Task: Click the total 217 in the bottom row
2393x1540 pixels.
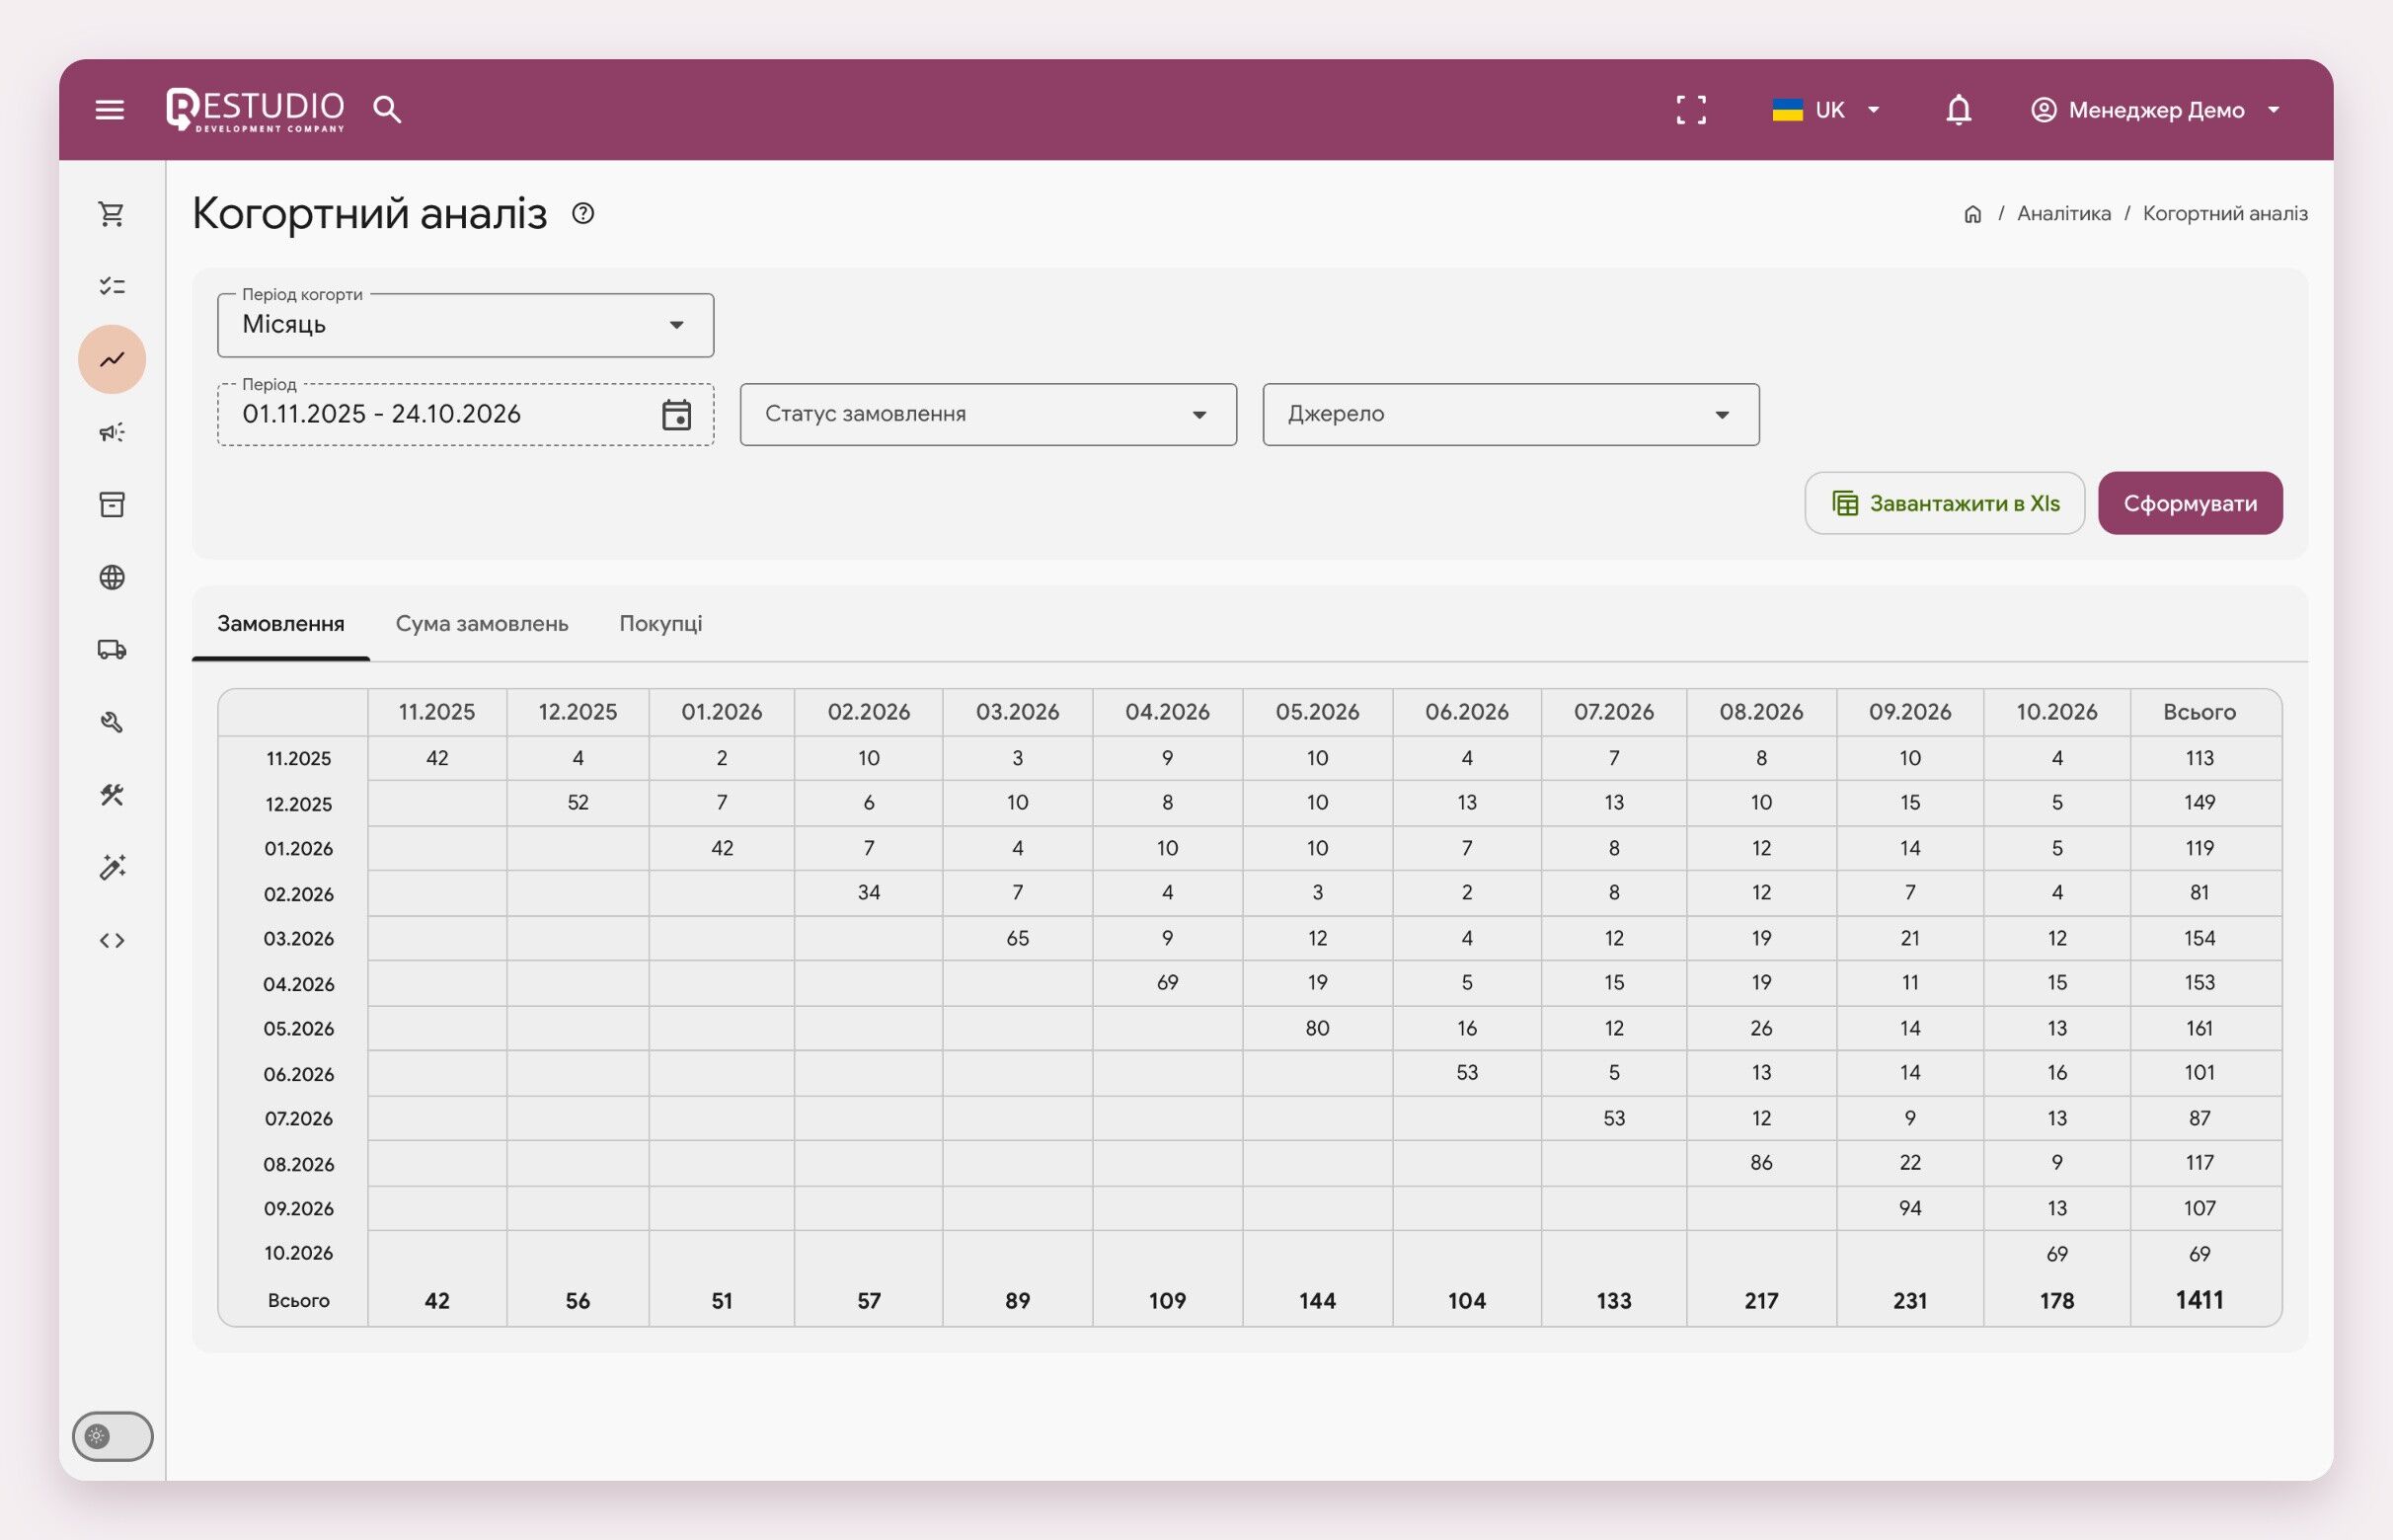Action: pyautogui.click(x=1761, y=1301)
